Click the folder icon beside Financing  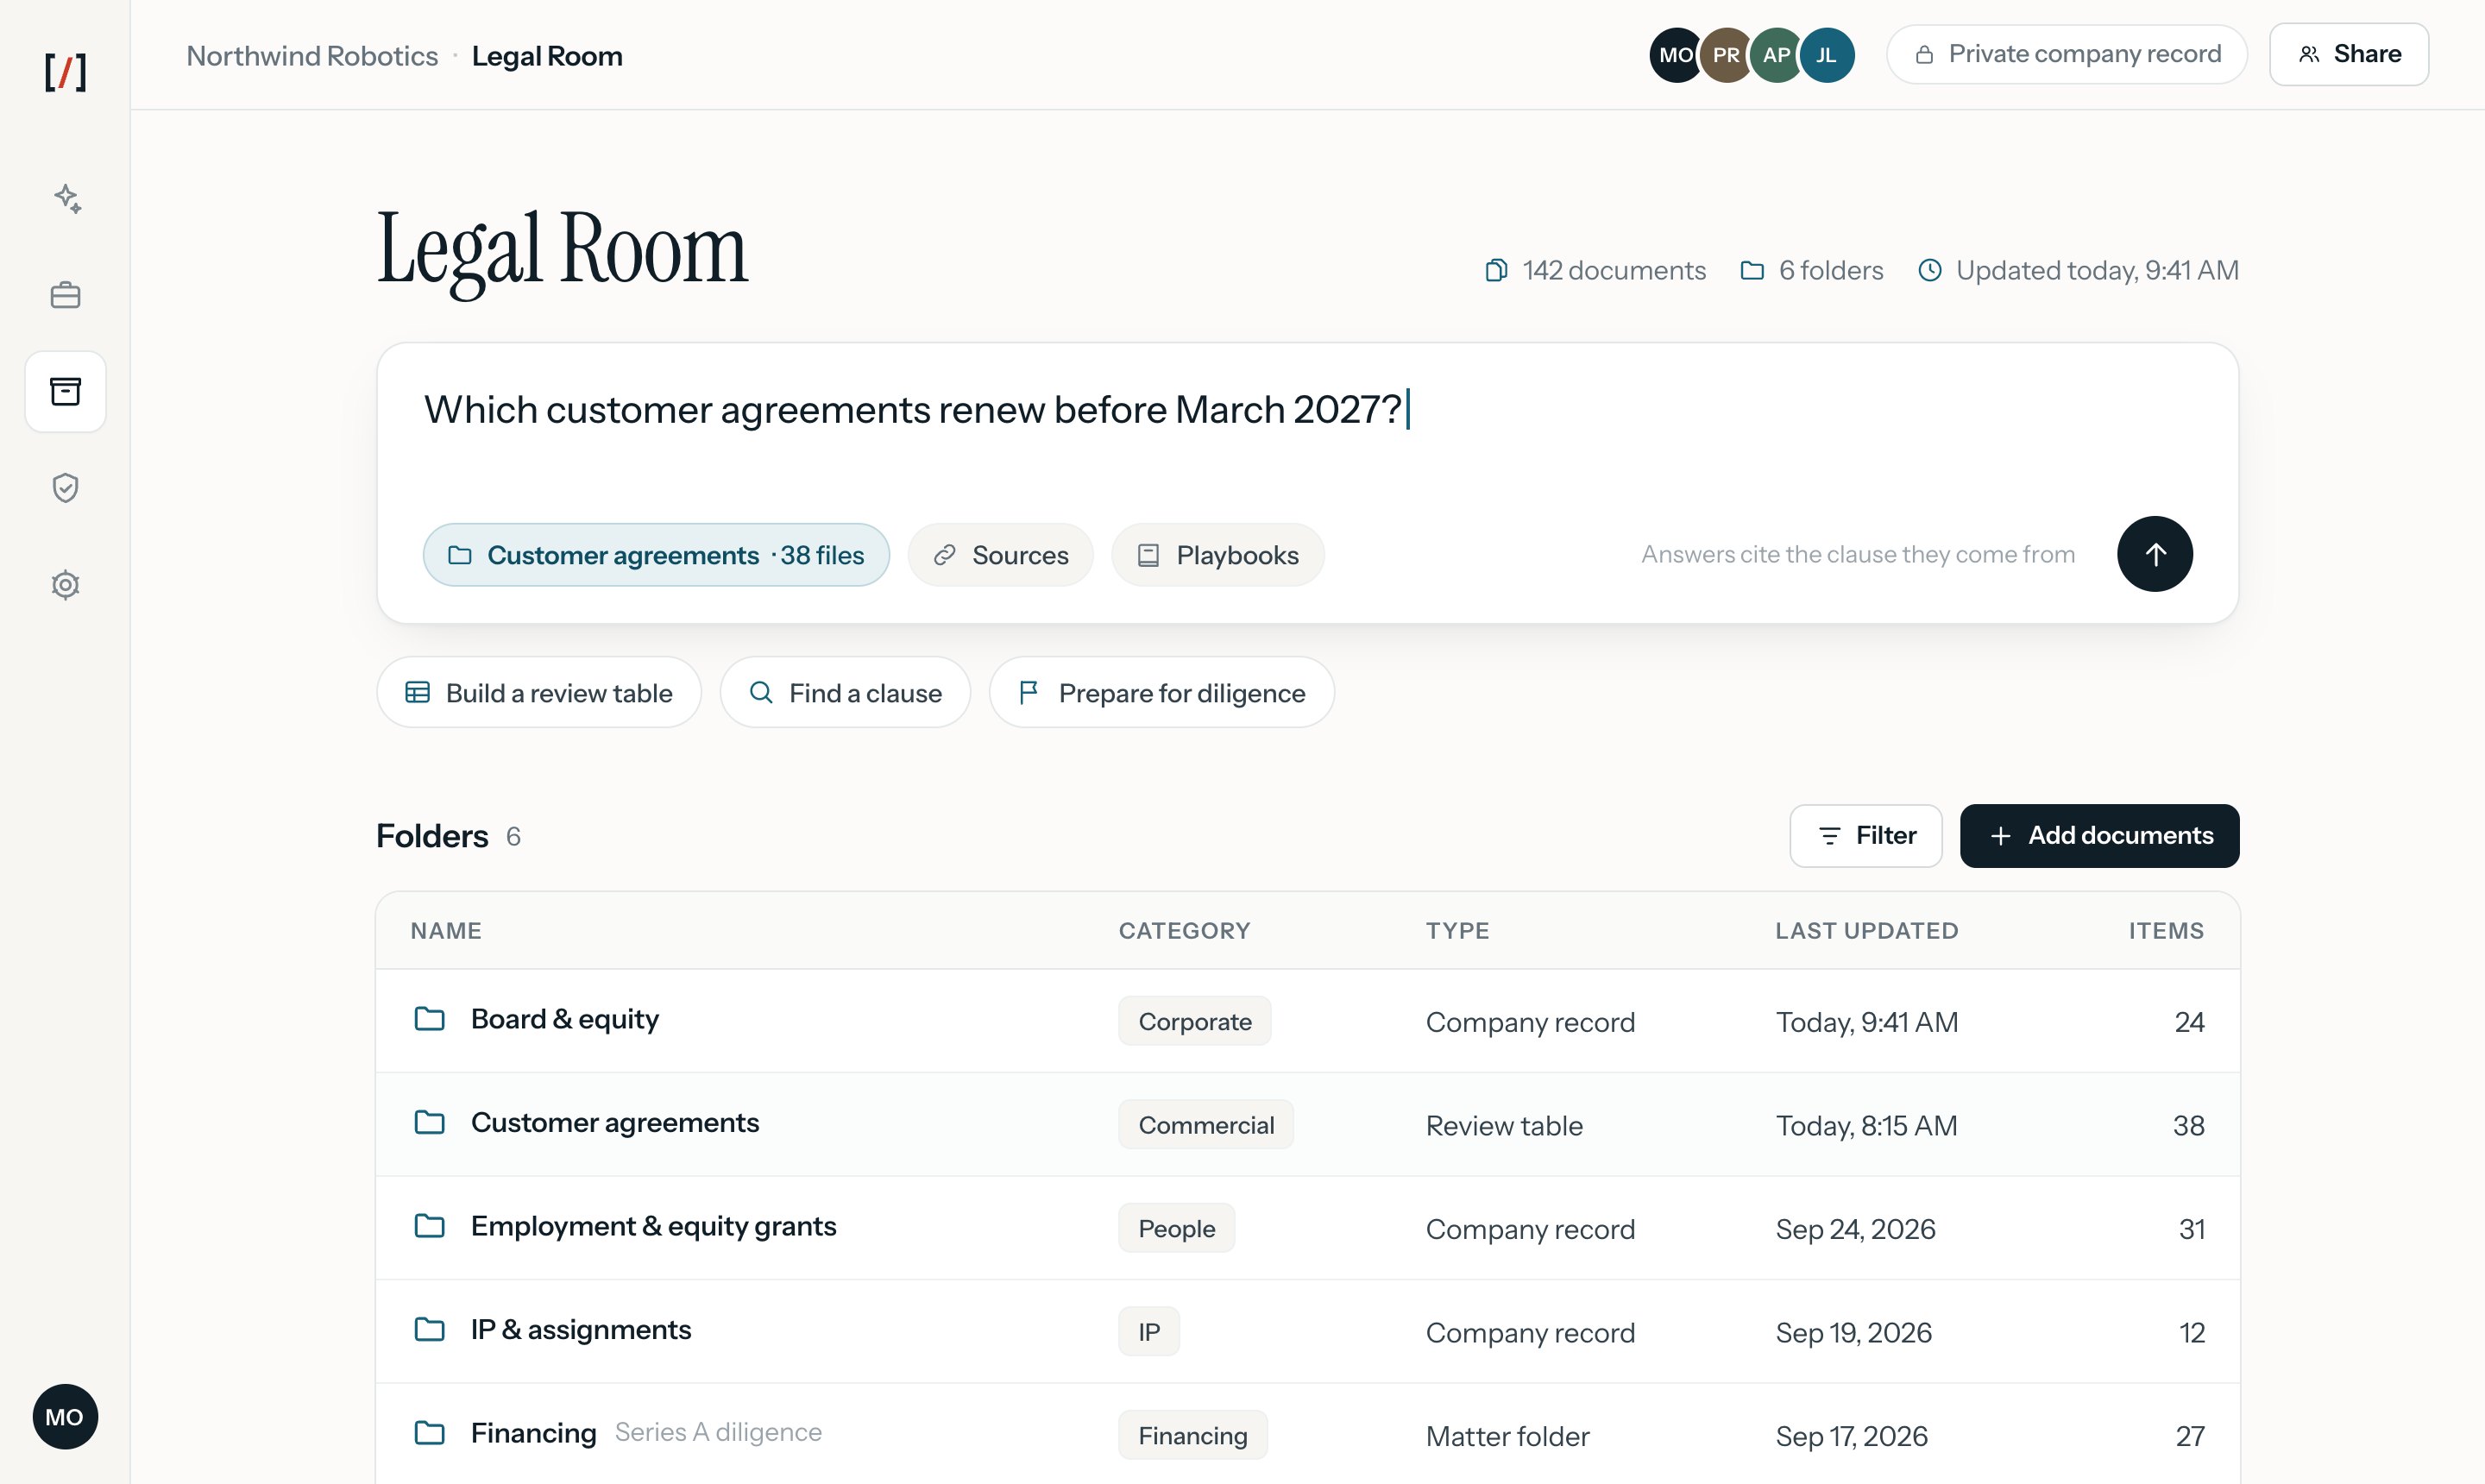(430, 1433)
